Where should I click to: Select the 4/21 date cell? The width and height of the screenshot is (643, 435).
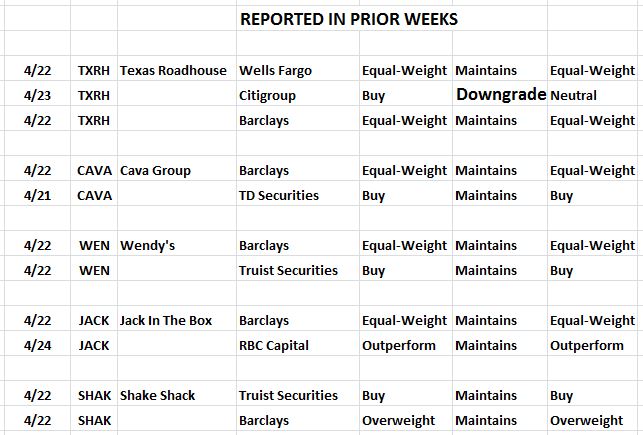tap(37, 196)
